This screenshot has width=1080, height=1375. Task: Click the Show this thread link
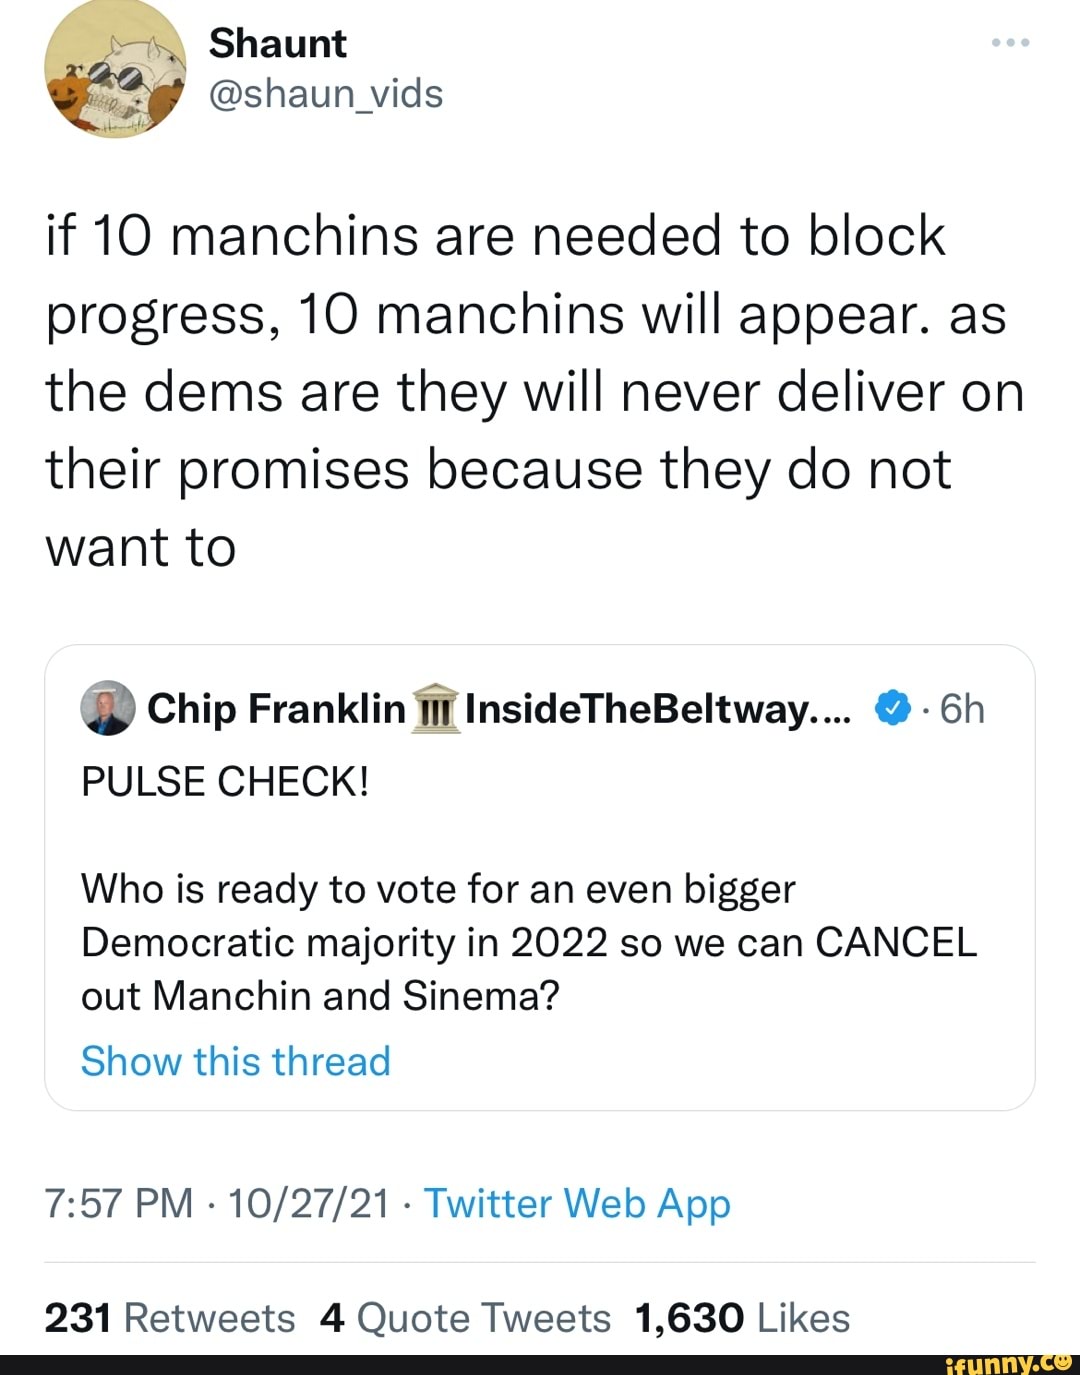click(235, 1061)
